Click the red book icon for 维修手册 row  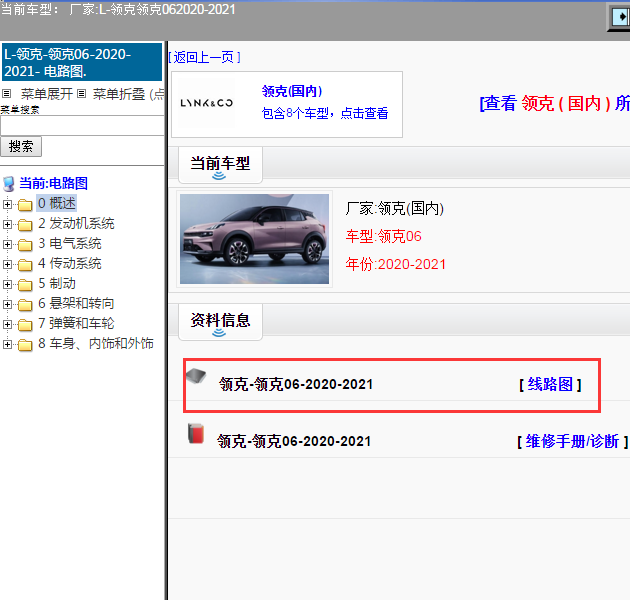click(196, 434)
